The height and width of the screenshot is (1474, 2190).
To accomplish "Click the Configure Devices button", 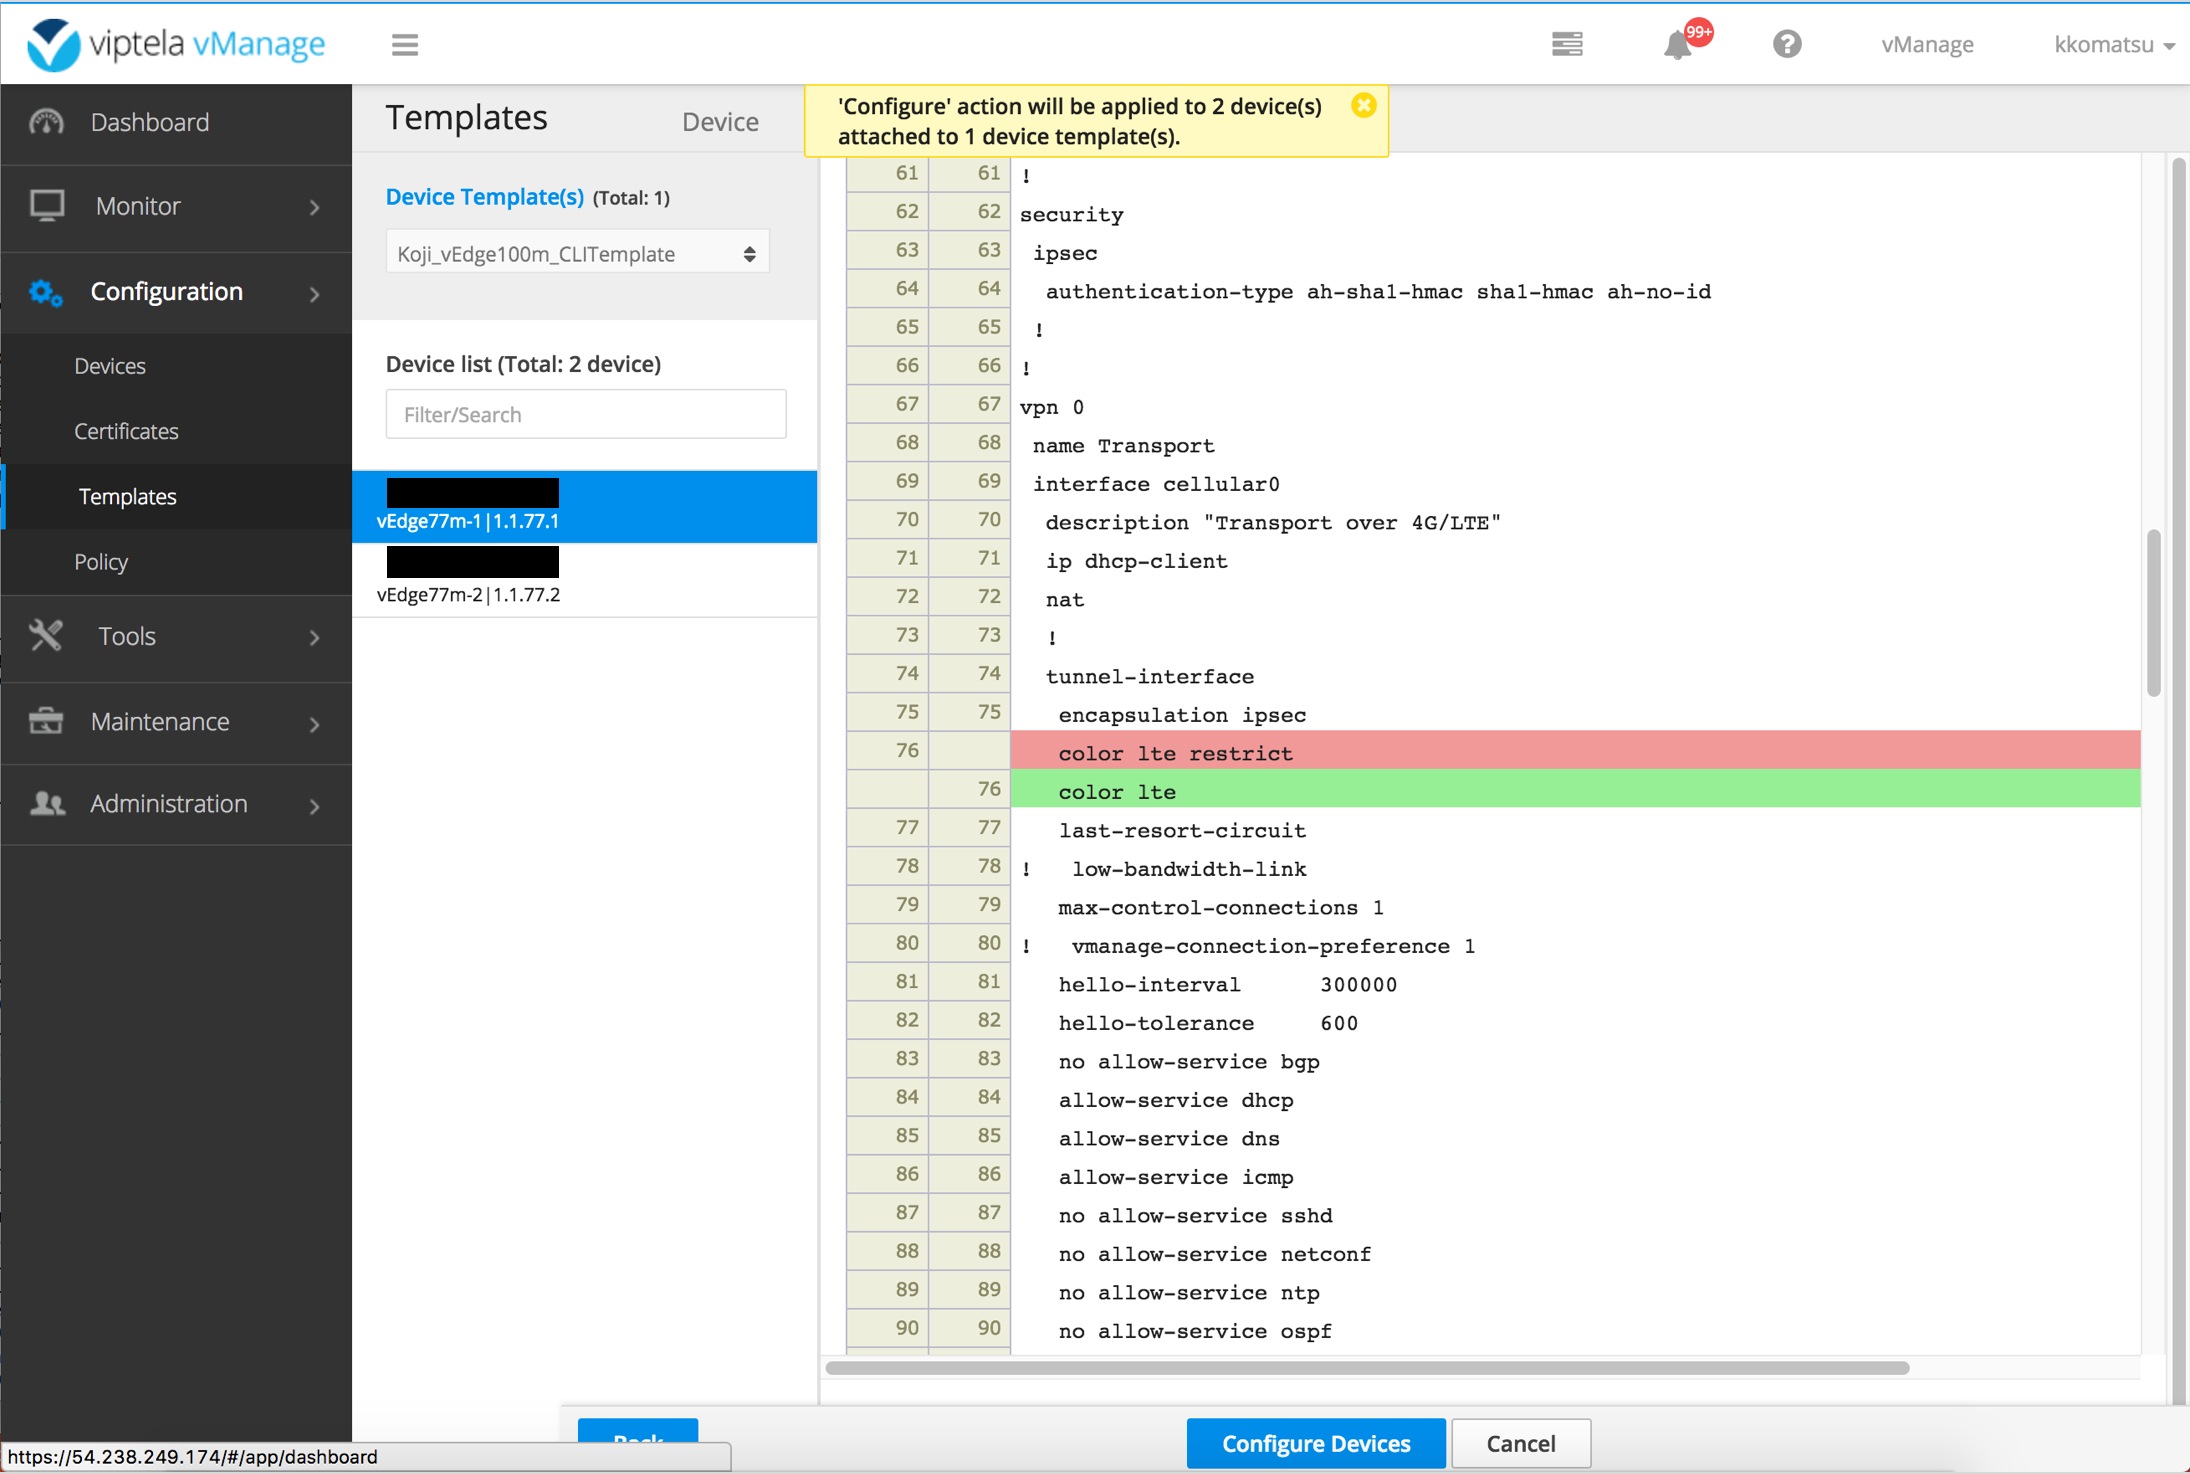I will tap(1314, 1443).
